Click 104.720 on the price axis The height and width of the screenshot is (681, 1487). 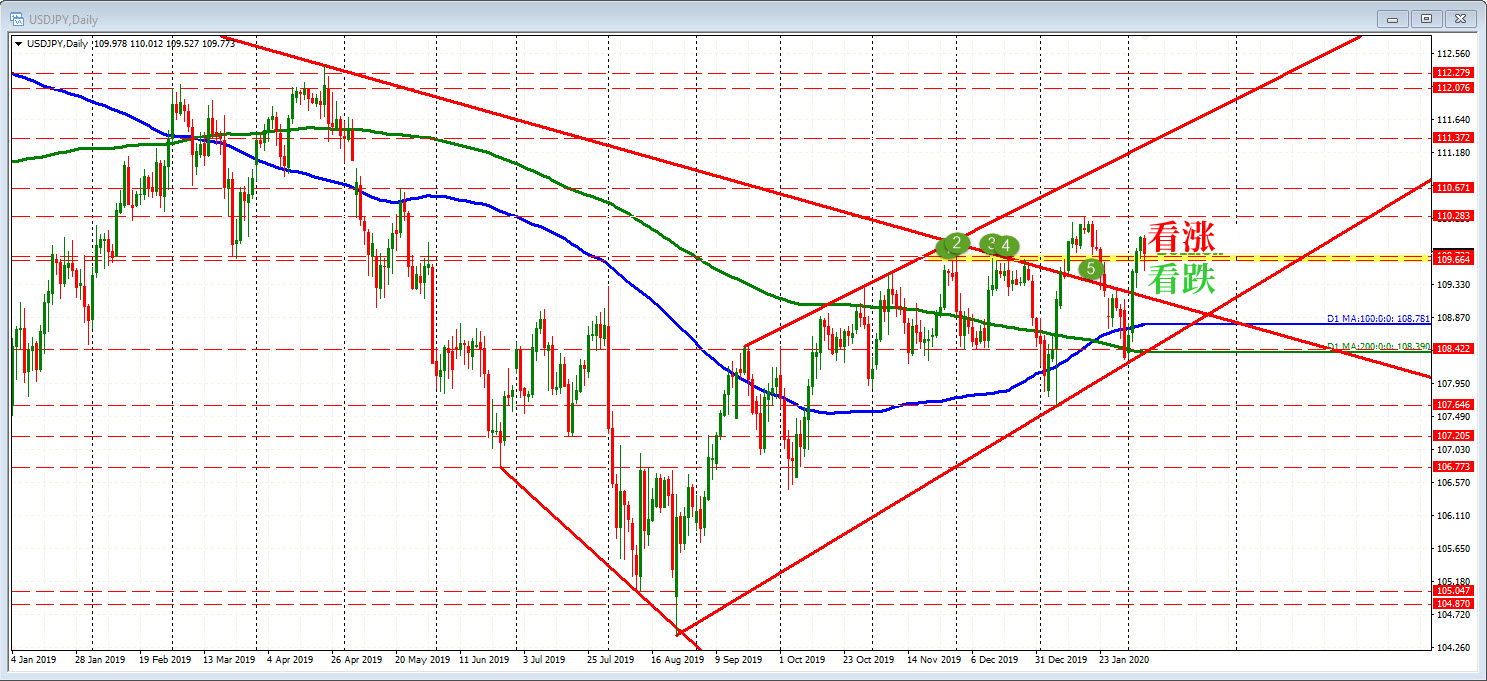[x=1453, y=615]
